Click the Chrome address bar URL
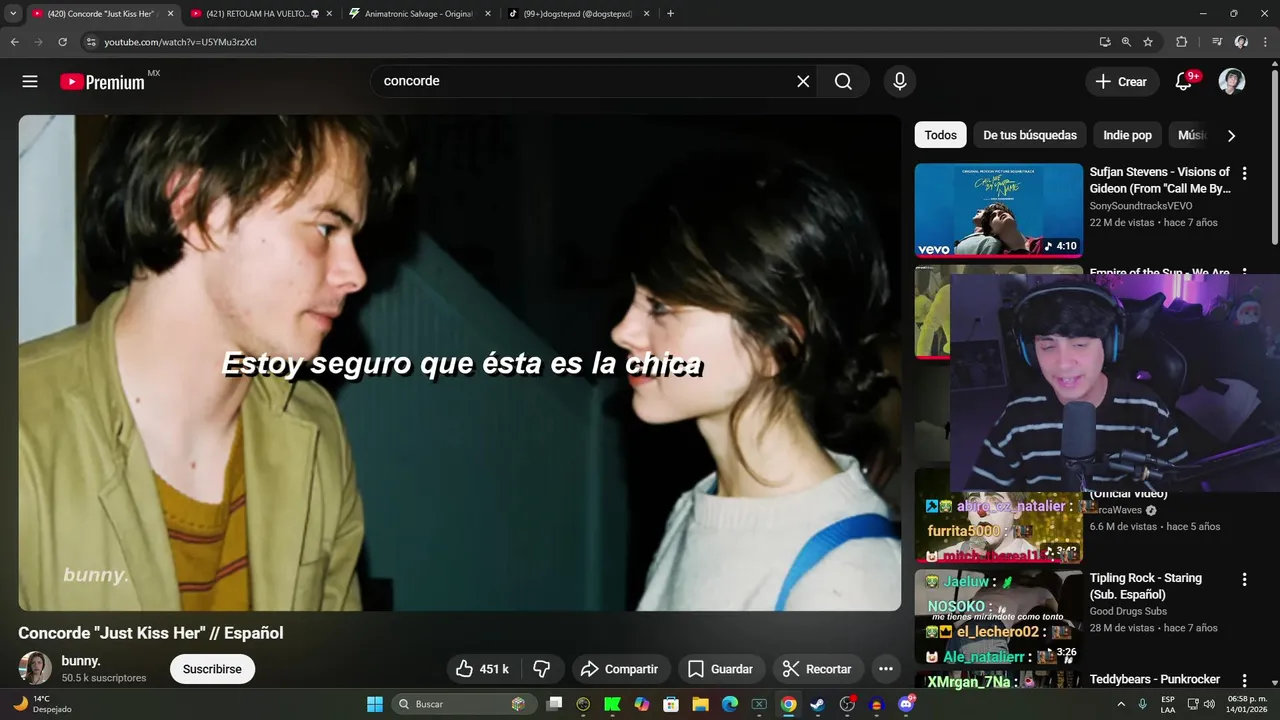The height and width of the screenshot is (720, 1280). coord(180,42)
